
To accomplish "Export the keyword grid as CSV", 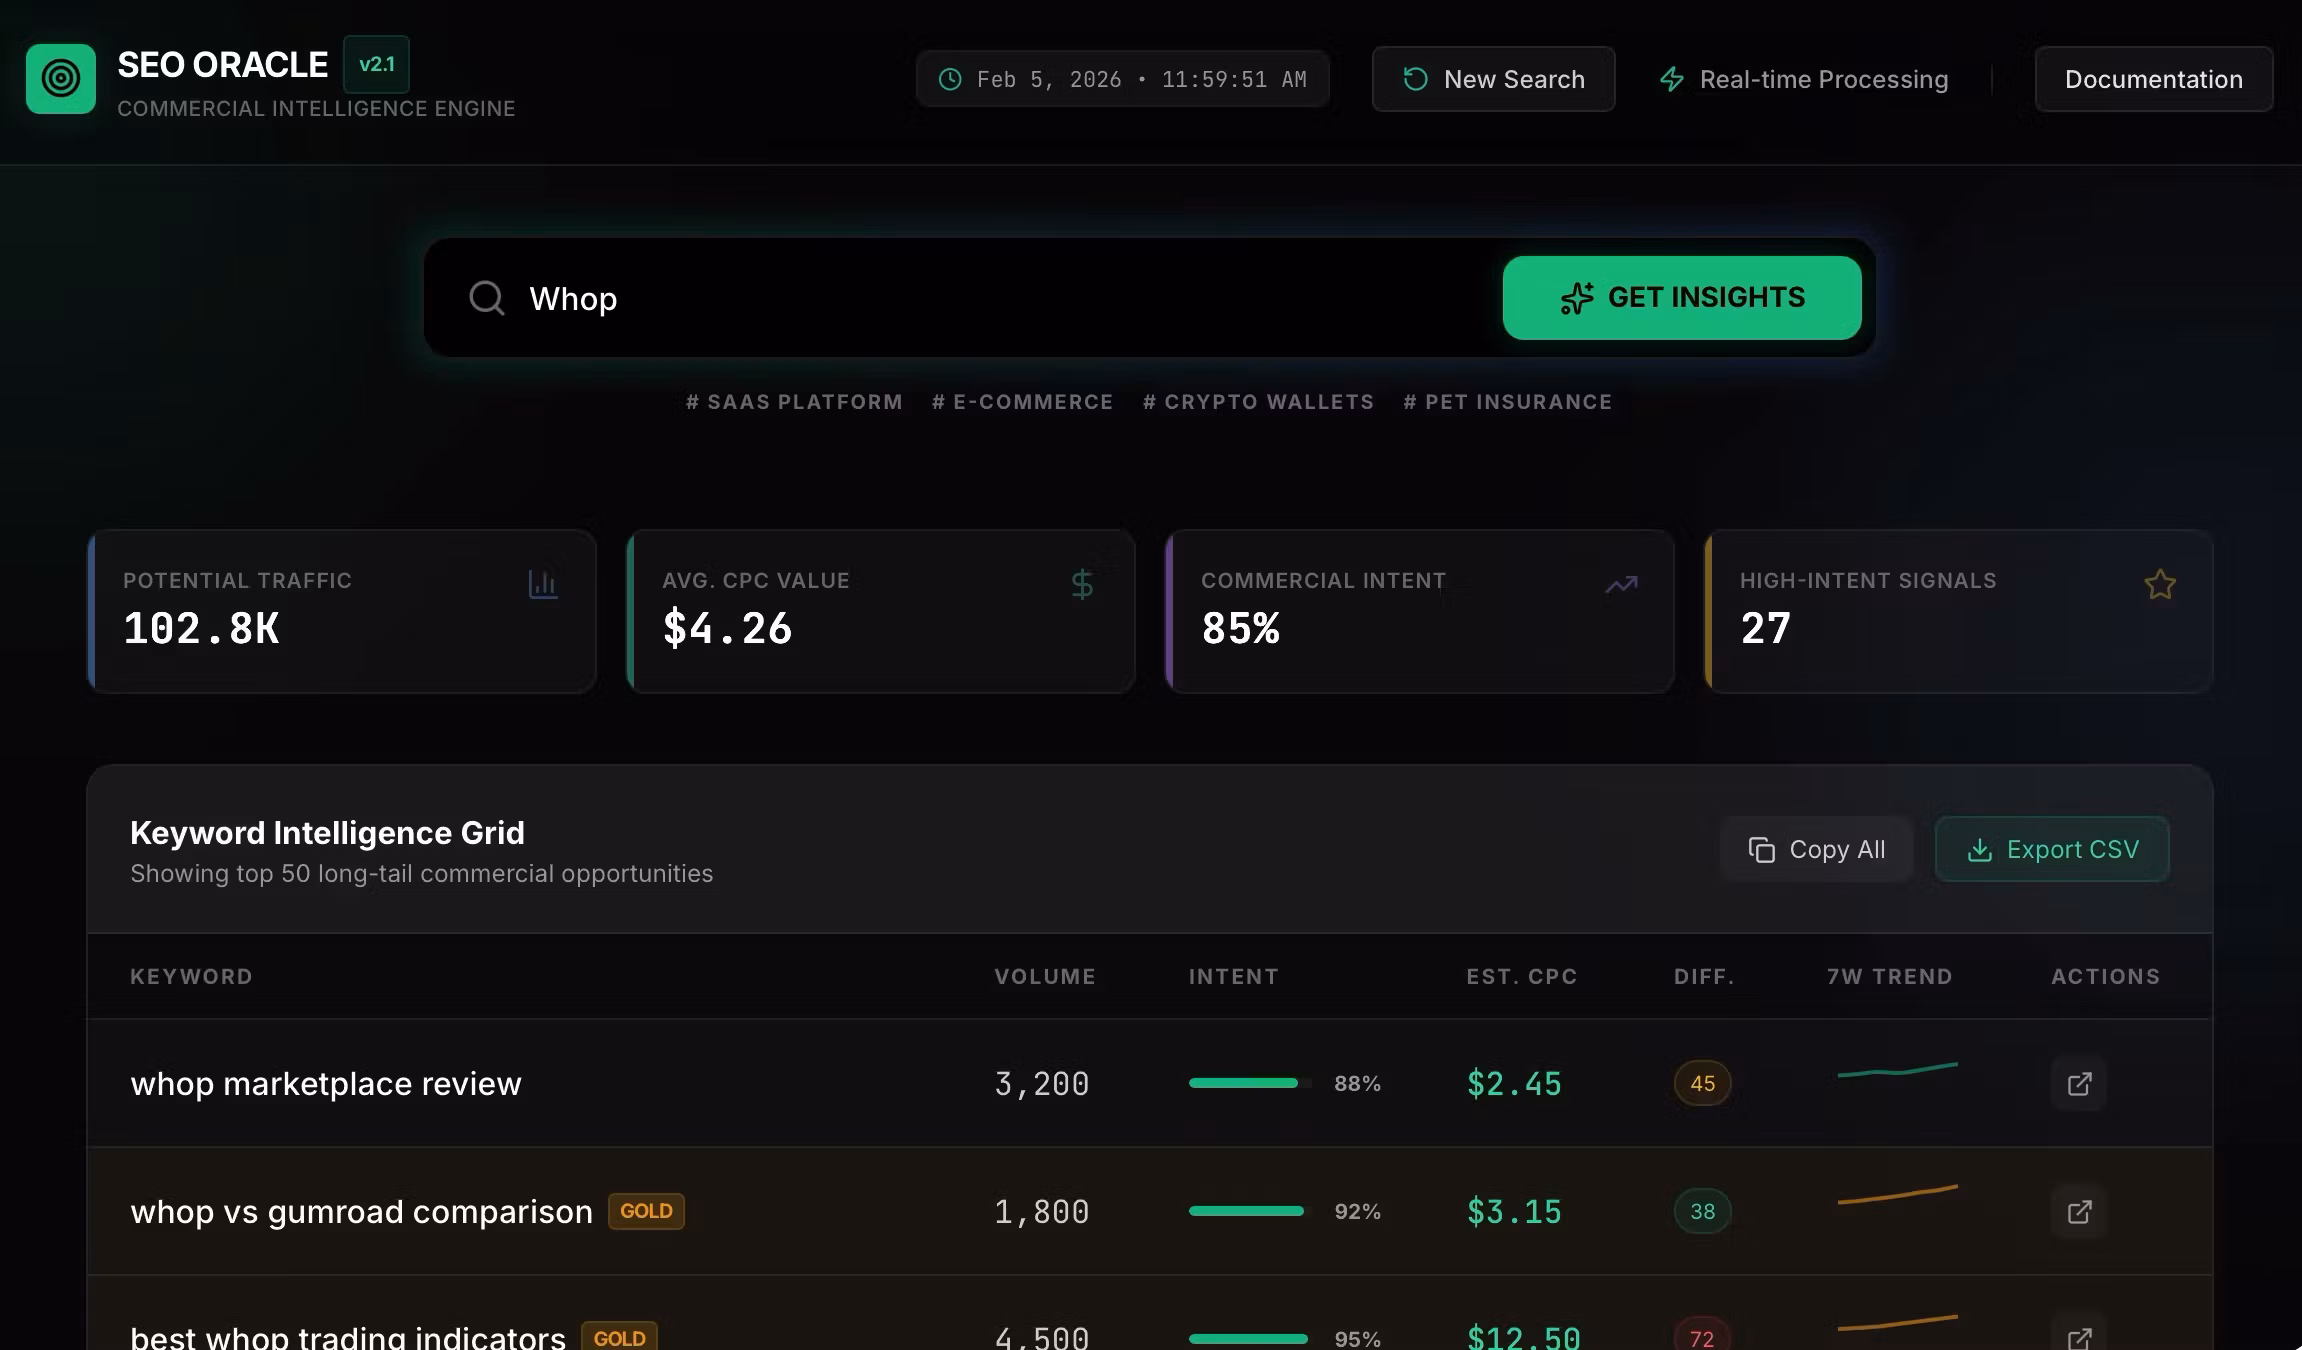I will (x=2052, y=849).
